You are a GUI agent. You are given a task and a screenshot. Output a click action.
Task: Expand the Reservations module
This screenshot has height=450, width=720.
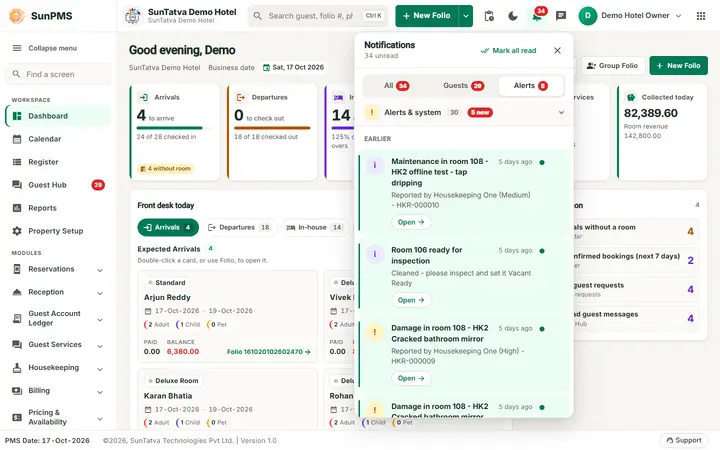point(58,269)
